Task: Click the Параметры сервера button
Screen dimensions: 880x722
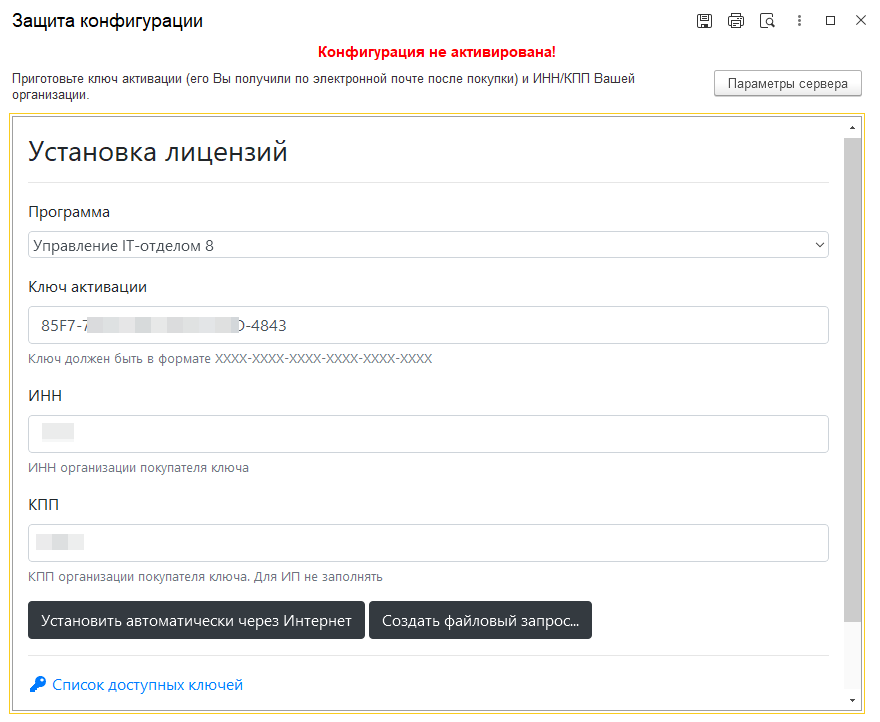Action: [786, 83]
